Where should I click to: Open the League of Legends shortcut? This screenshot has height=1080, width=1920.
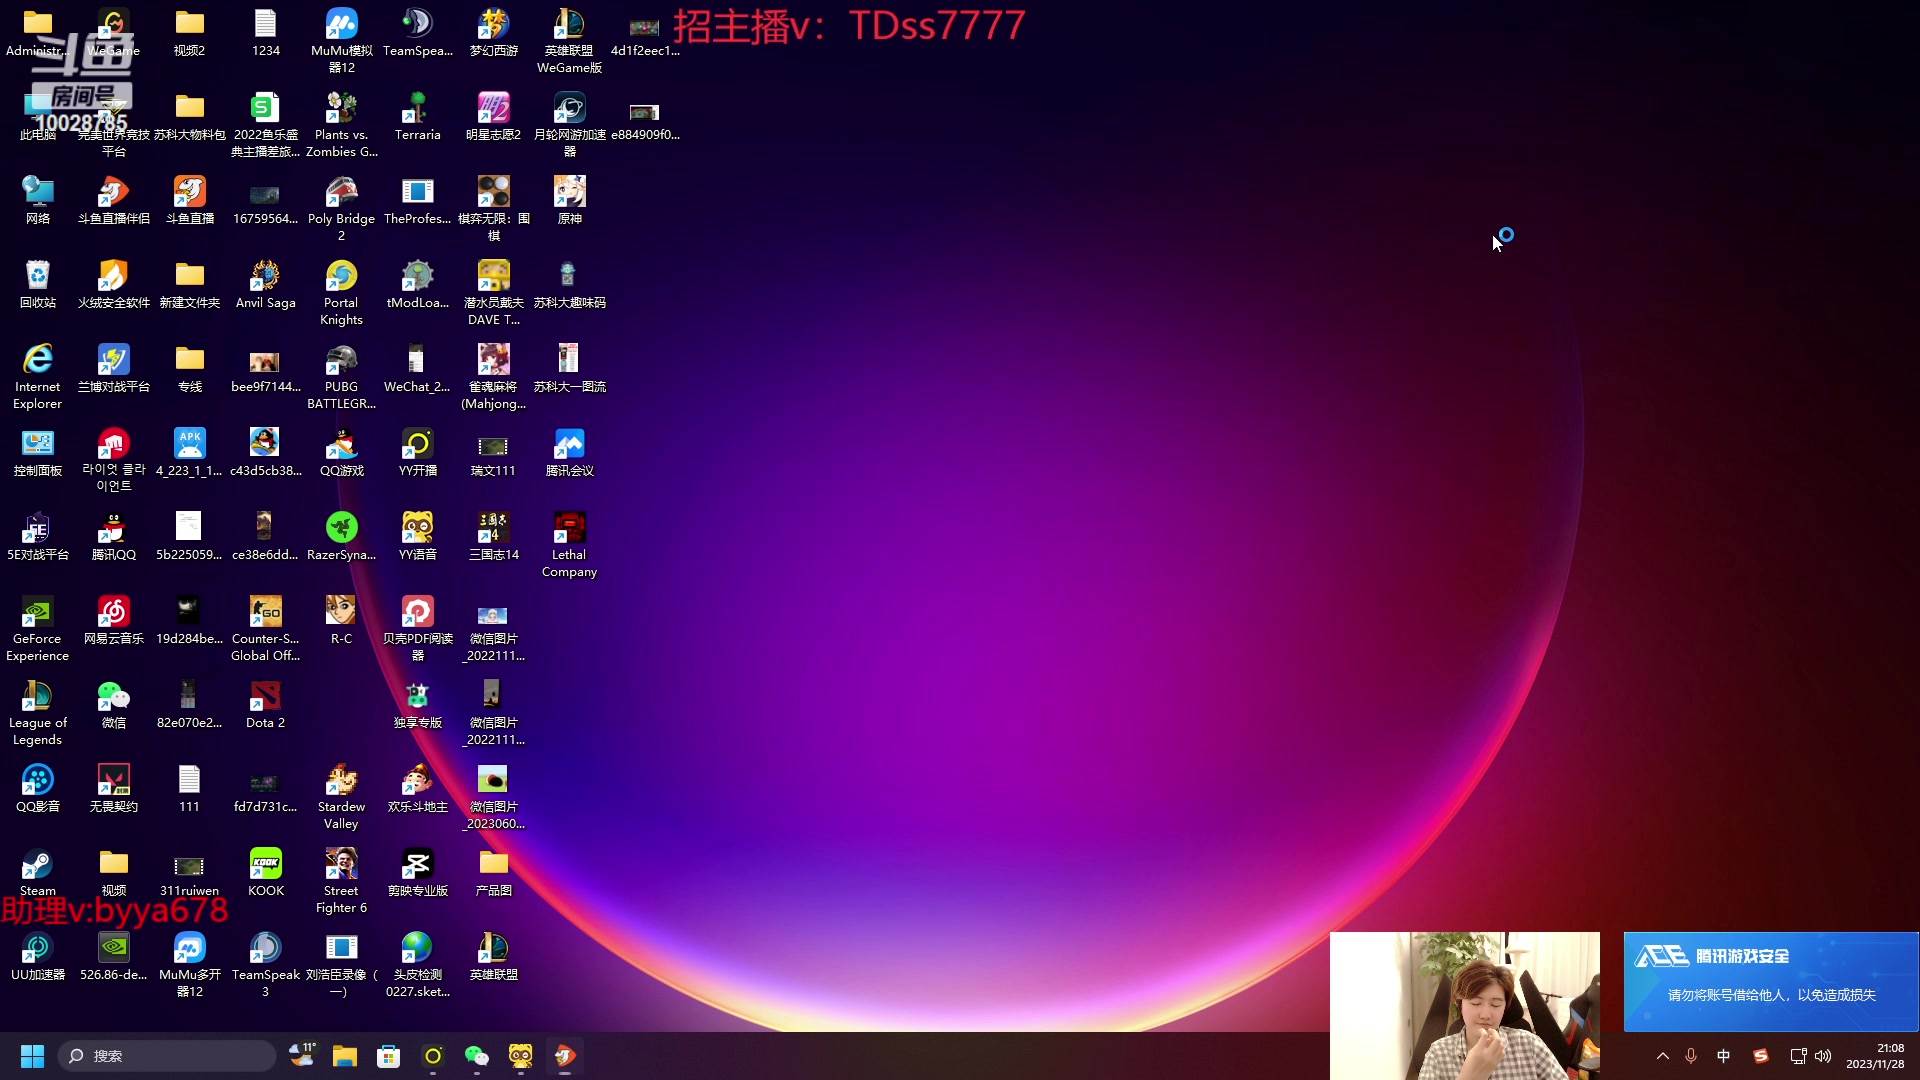point(37,712)
